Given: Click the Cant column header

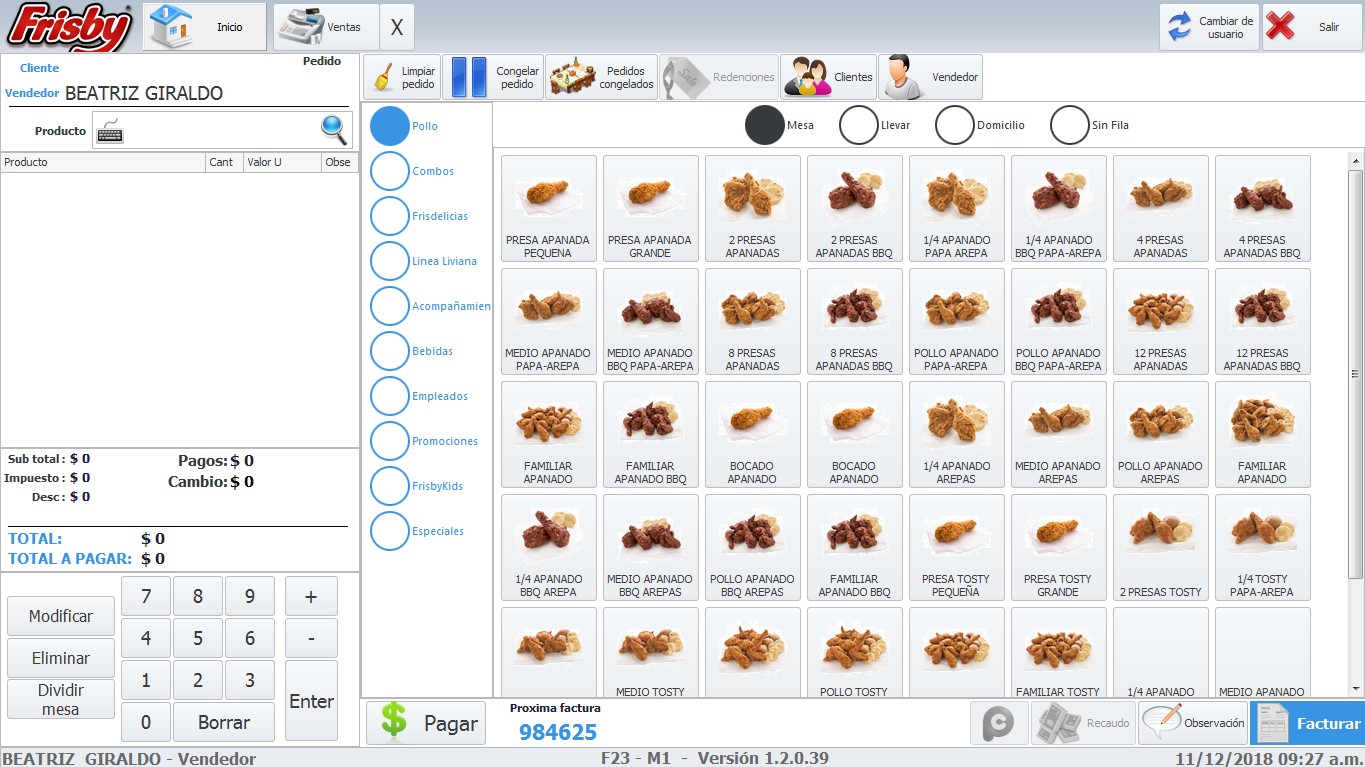Looking at the screenshot, I should click(224, 162).
